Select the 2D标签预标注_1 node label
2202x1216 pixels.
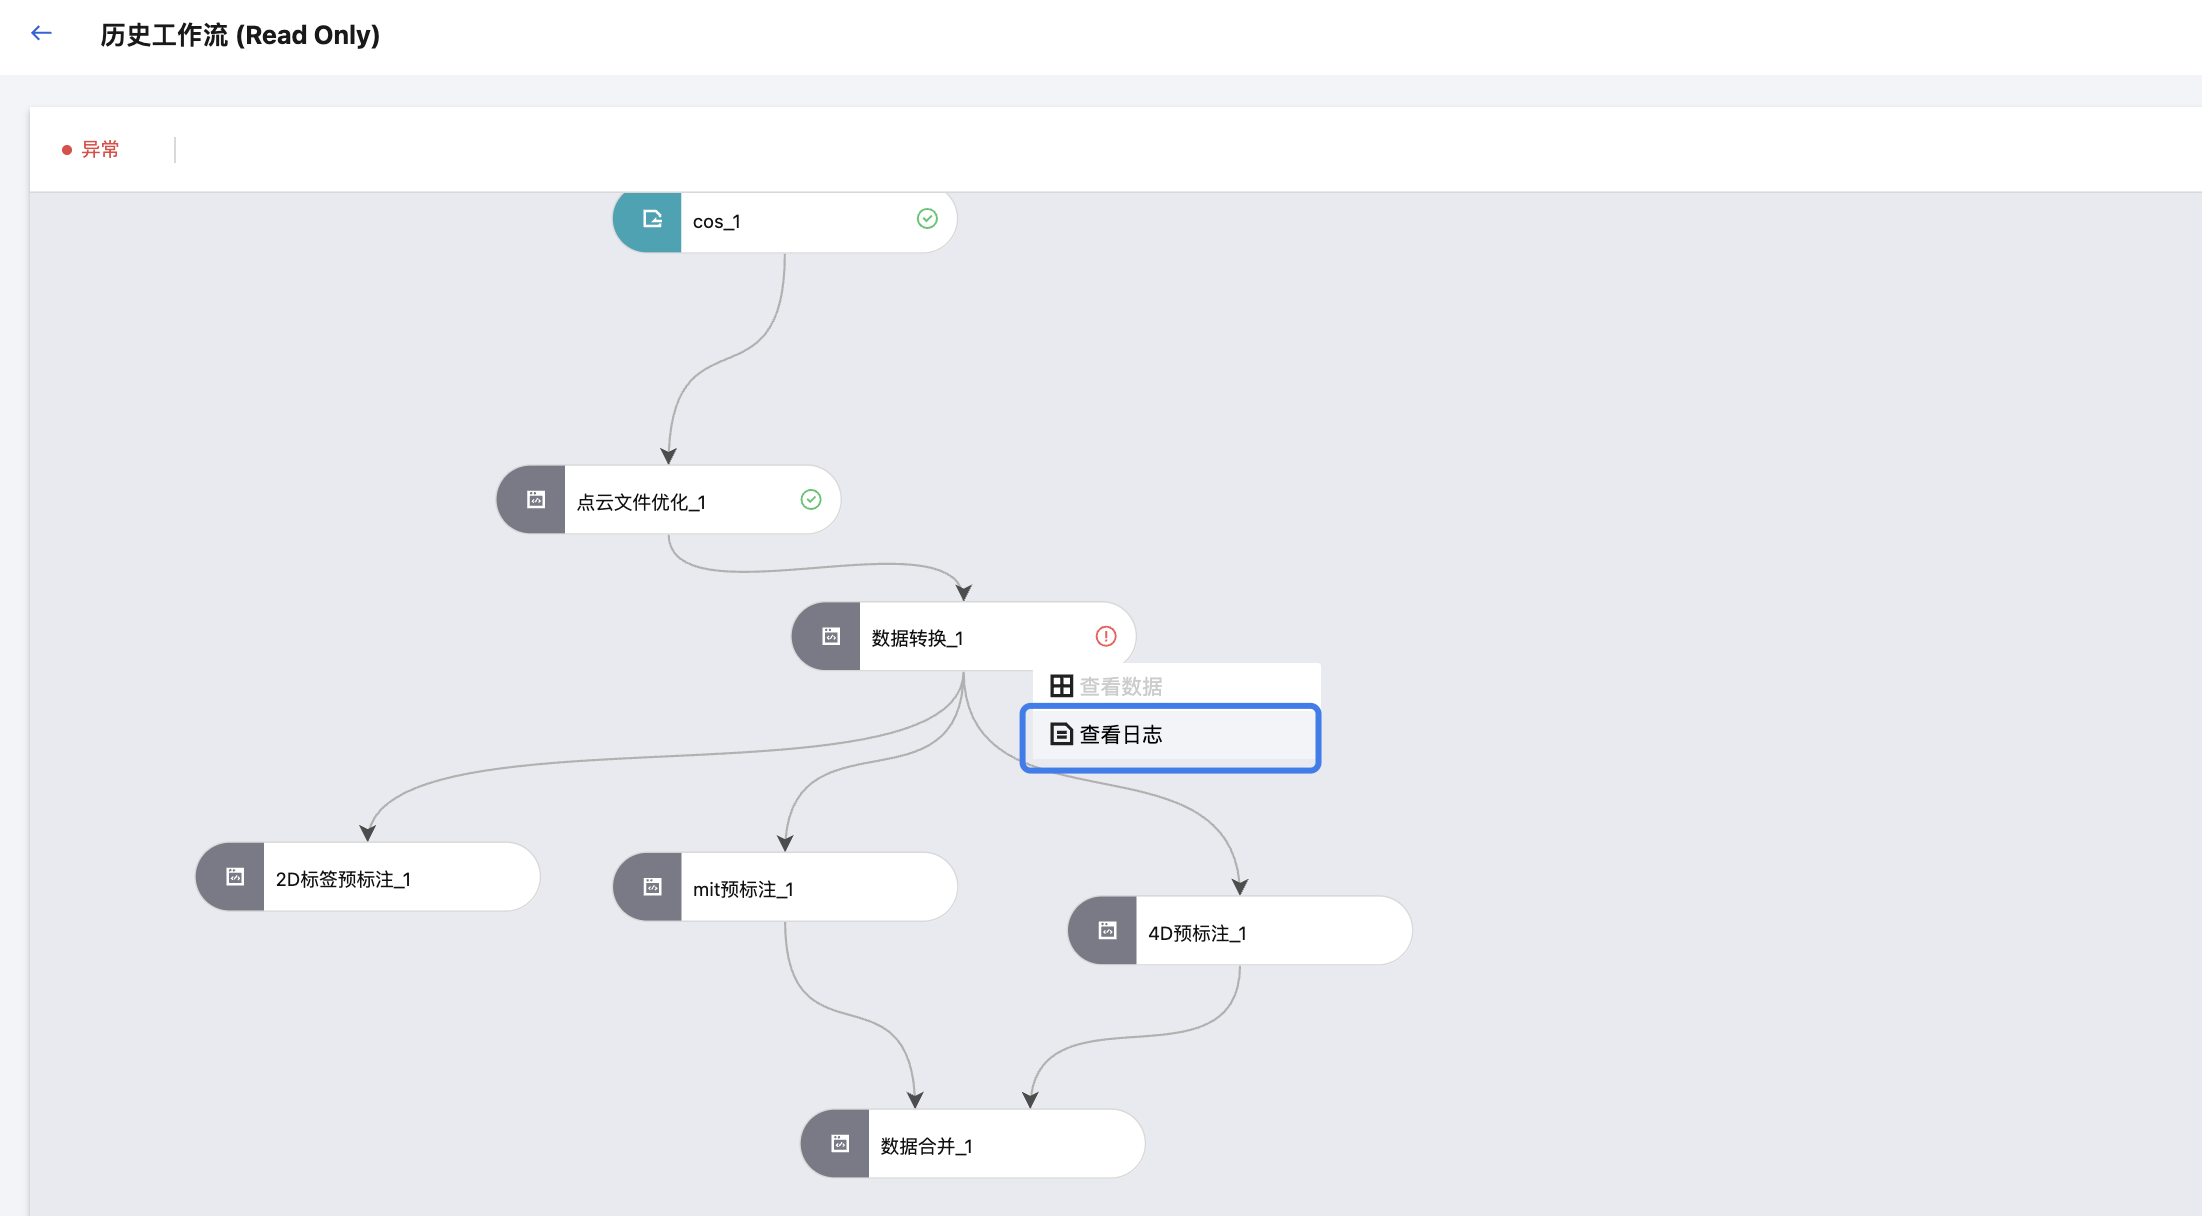(x=343, y=879)
